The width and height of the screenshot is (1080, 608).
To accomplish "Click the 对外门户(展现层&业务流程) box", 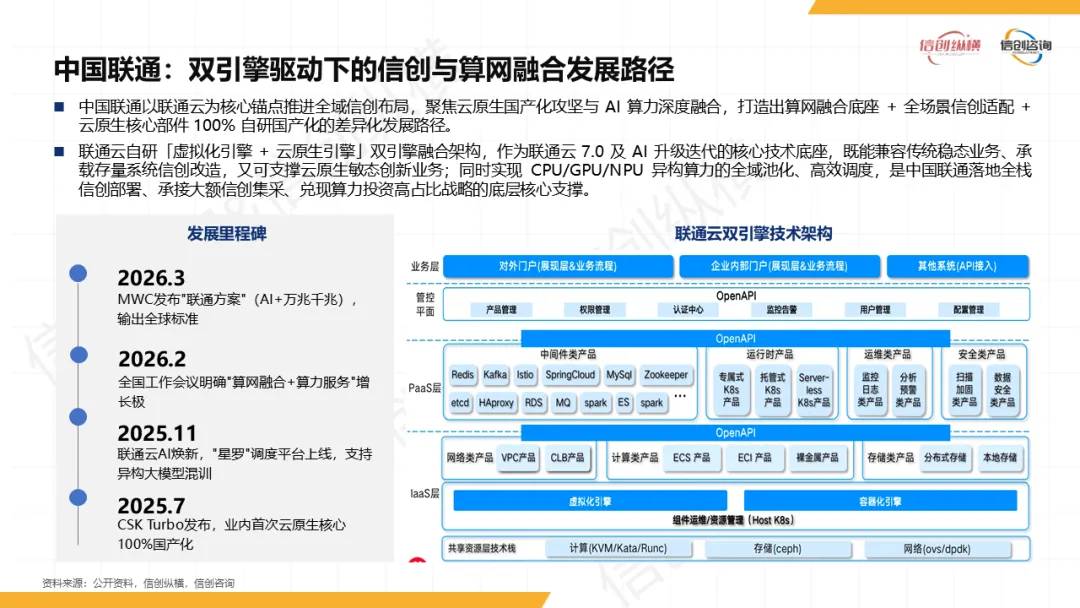I will [558, 266].
